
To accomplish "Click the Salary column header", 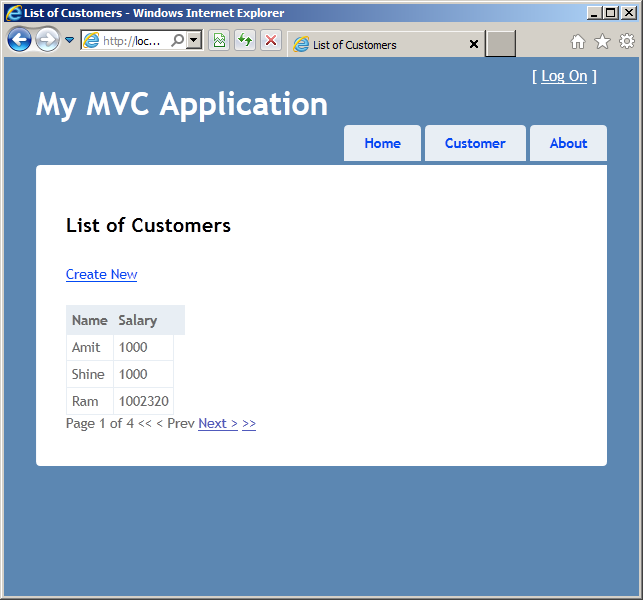I will tap(138, 320).
